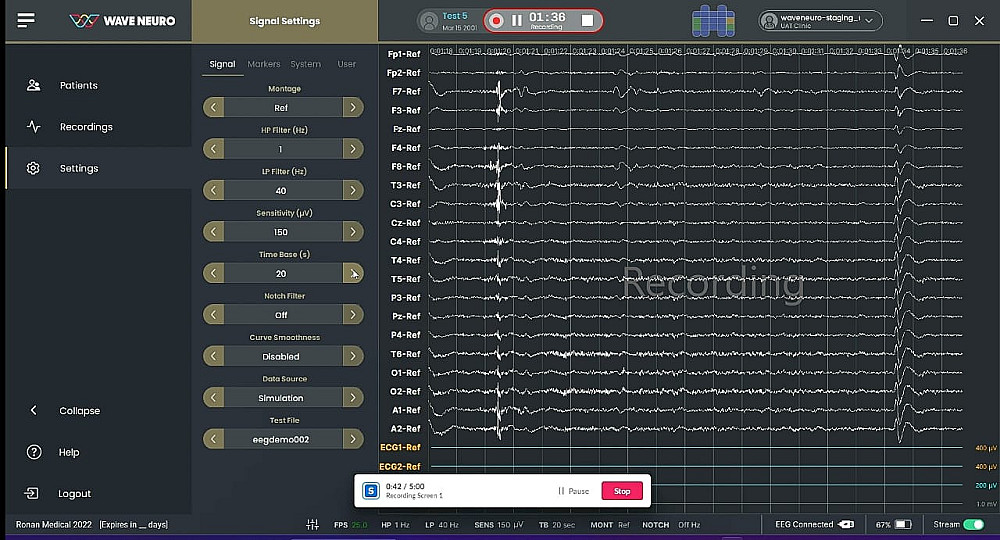
Task: Select the Fp1-Ref channel label
Action: coord(404,54)
